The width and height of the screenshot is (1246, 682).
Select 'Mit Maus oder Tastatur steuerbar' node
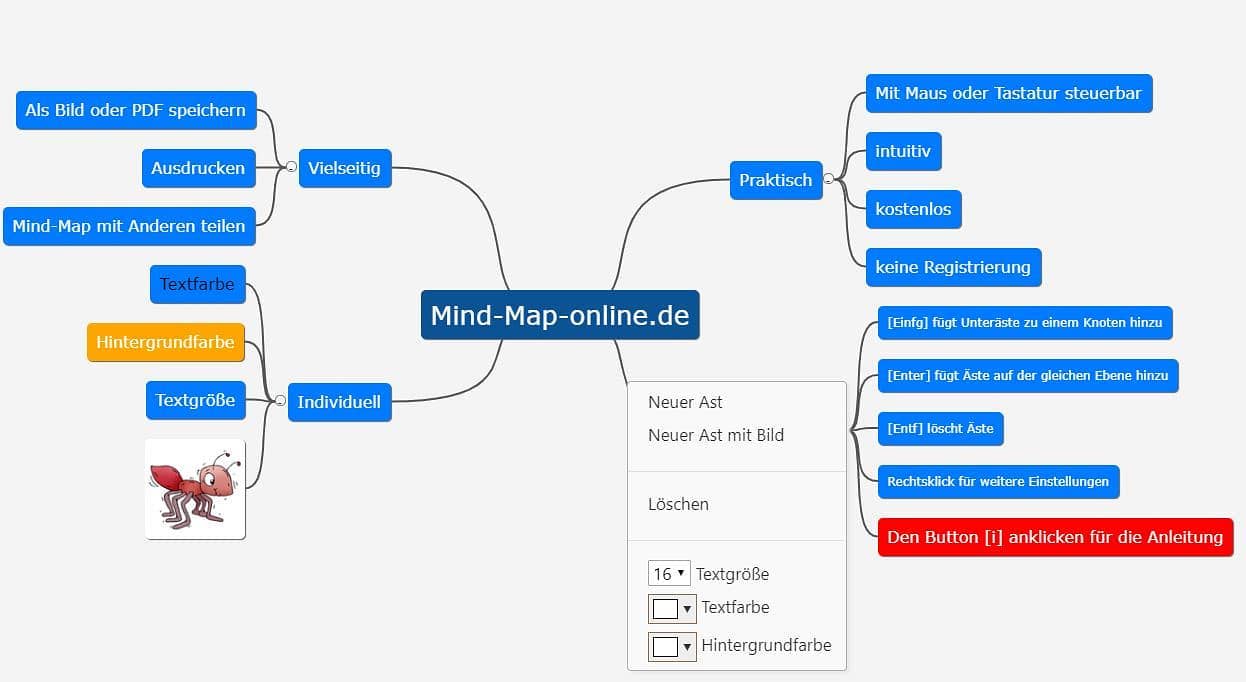click(x=1008, y=93)
